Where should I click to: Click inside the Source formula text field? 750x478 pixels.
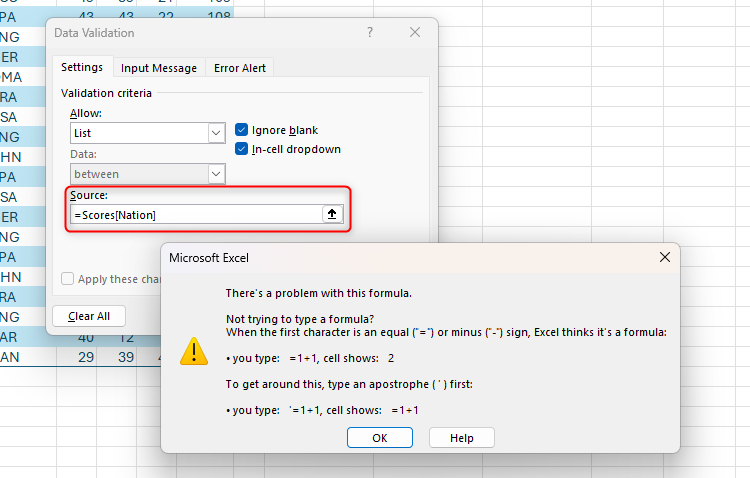click(195, 214)
